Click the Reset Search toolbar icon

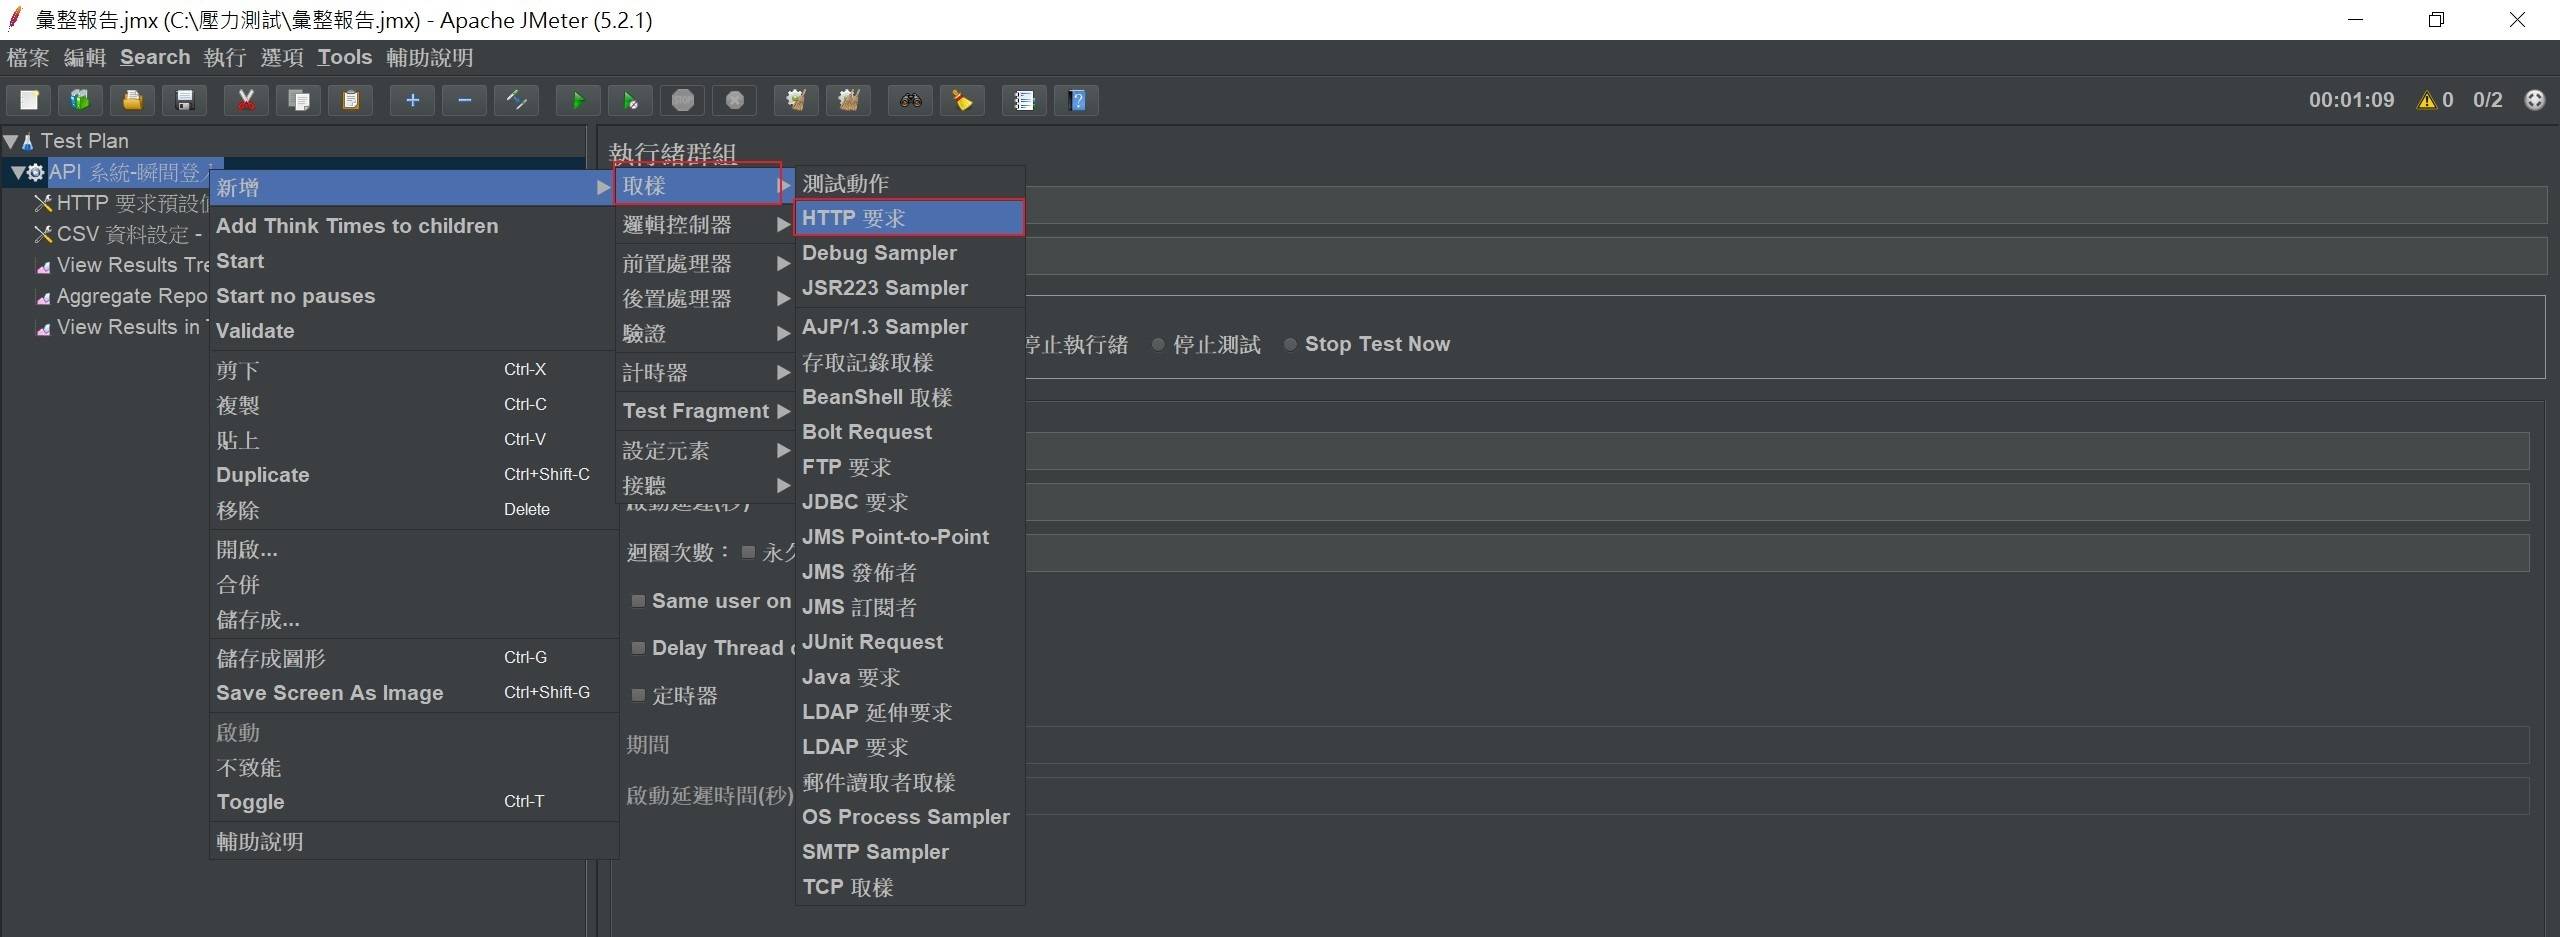(x=962, y=100)
